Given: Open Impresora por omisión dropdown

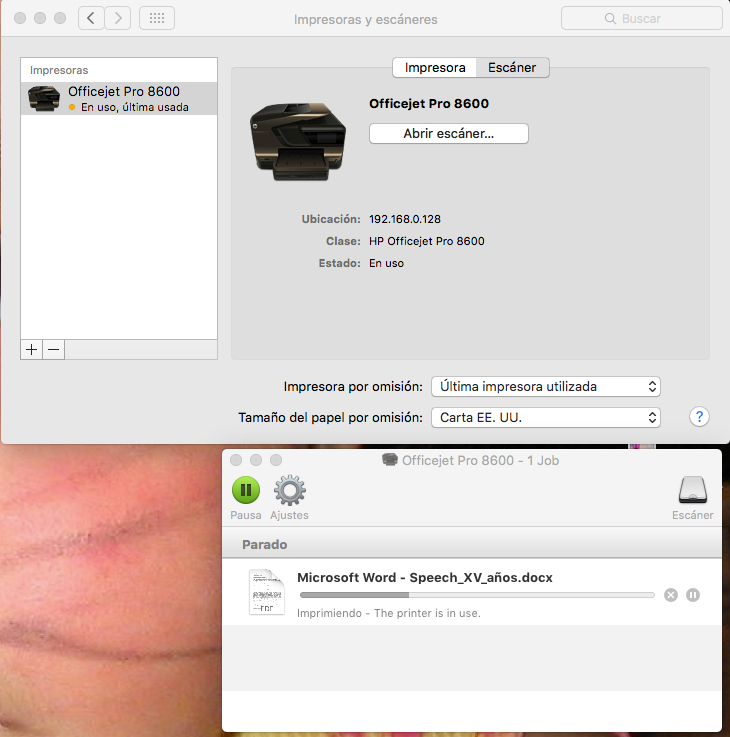Looking at the screenshot, I should pyautogui.click(x=546, y=386).
